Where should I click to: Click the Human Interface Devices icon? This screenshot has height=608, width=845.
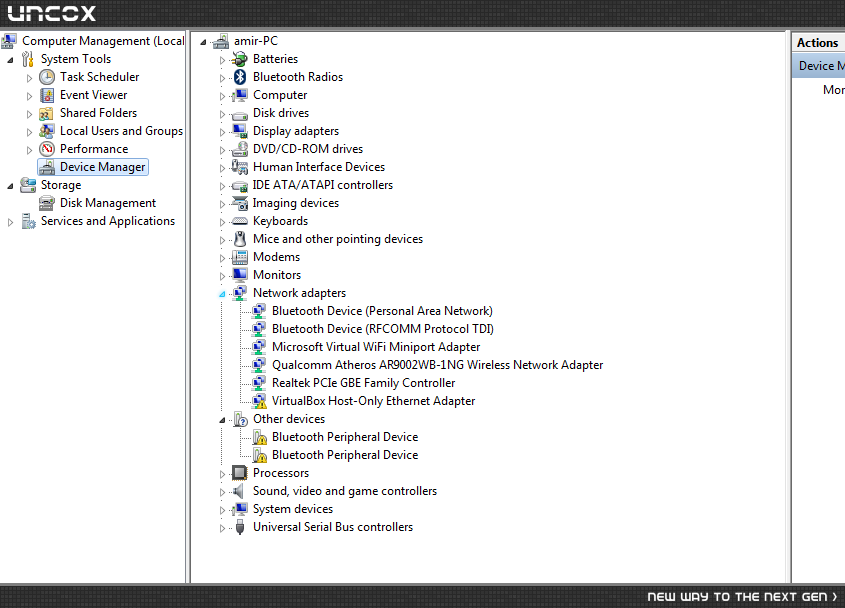point(240,167)
